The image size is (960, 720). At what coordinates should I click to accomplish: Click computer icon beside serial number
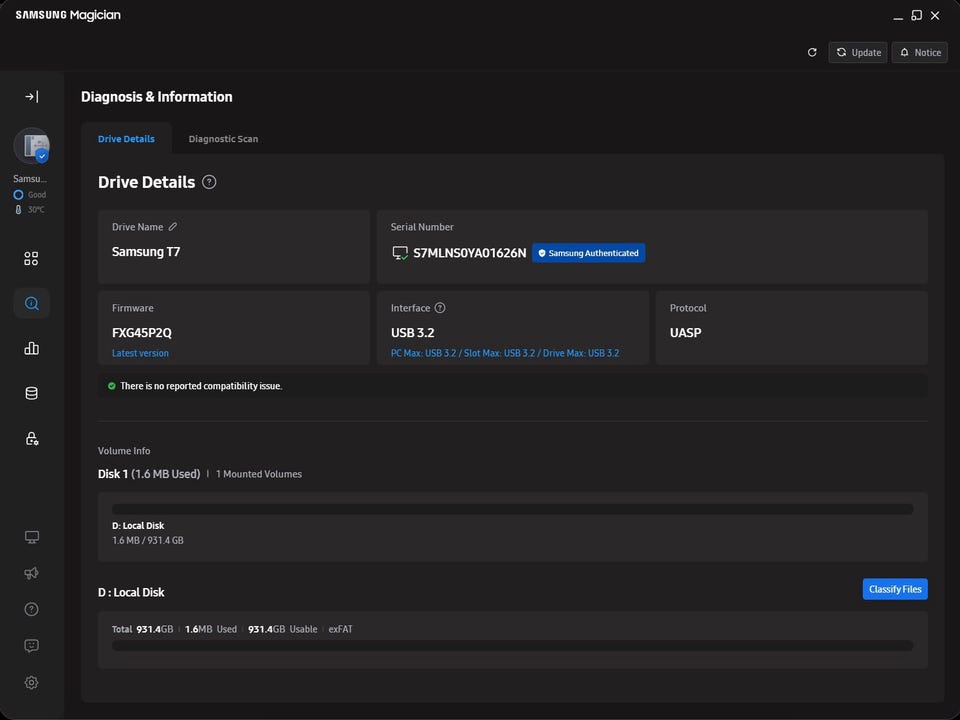(x=400, y=253)
